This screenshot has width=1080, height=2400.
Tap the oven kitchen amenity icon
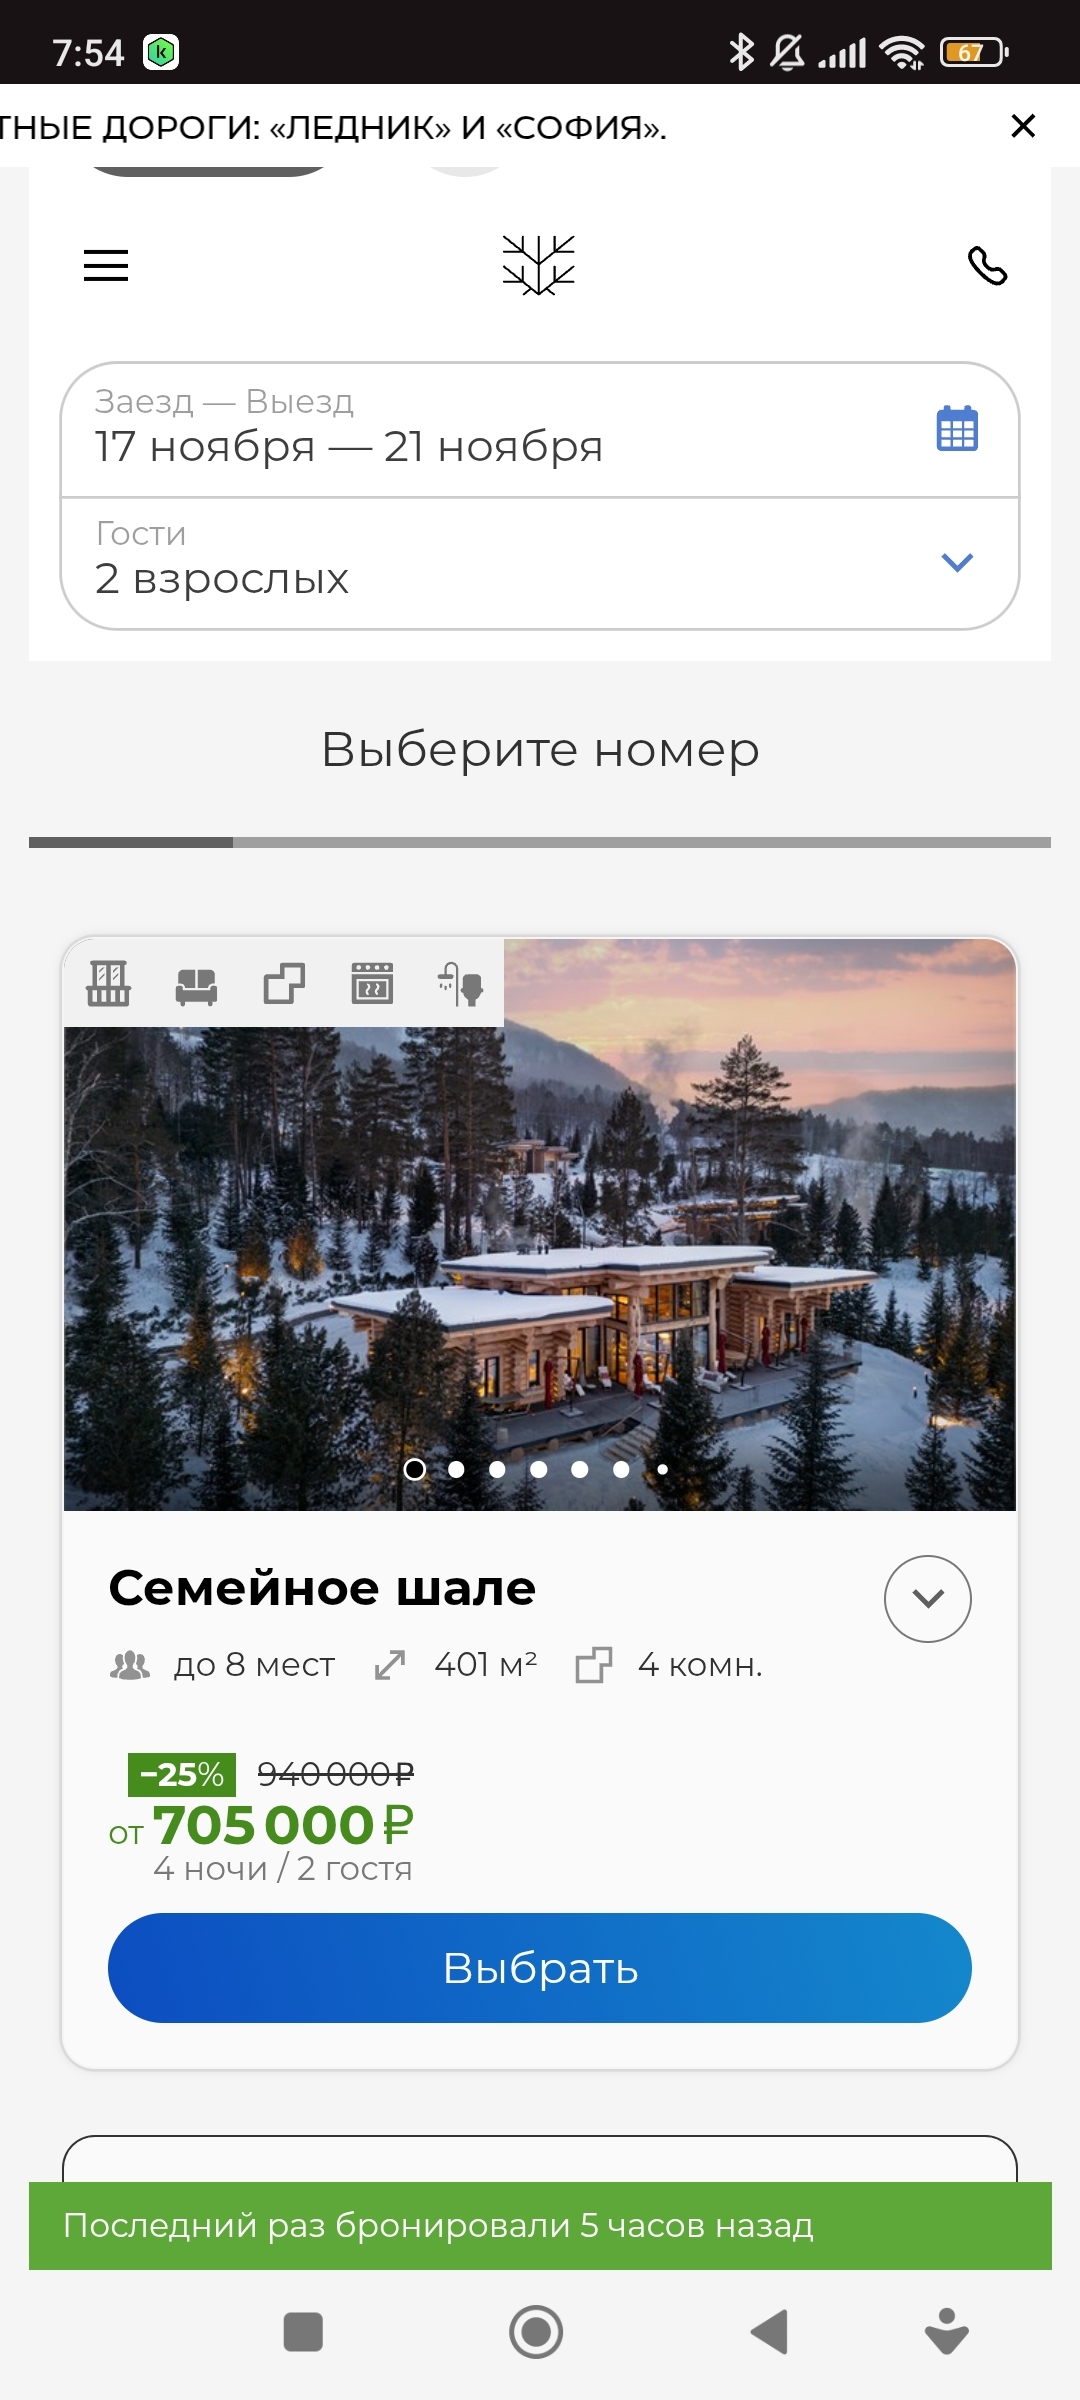372,983
